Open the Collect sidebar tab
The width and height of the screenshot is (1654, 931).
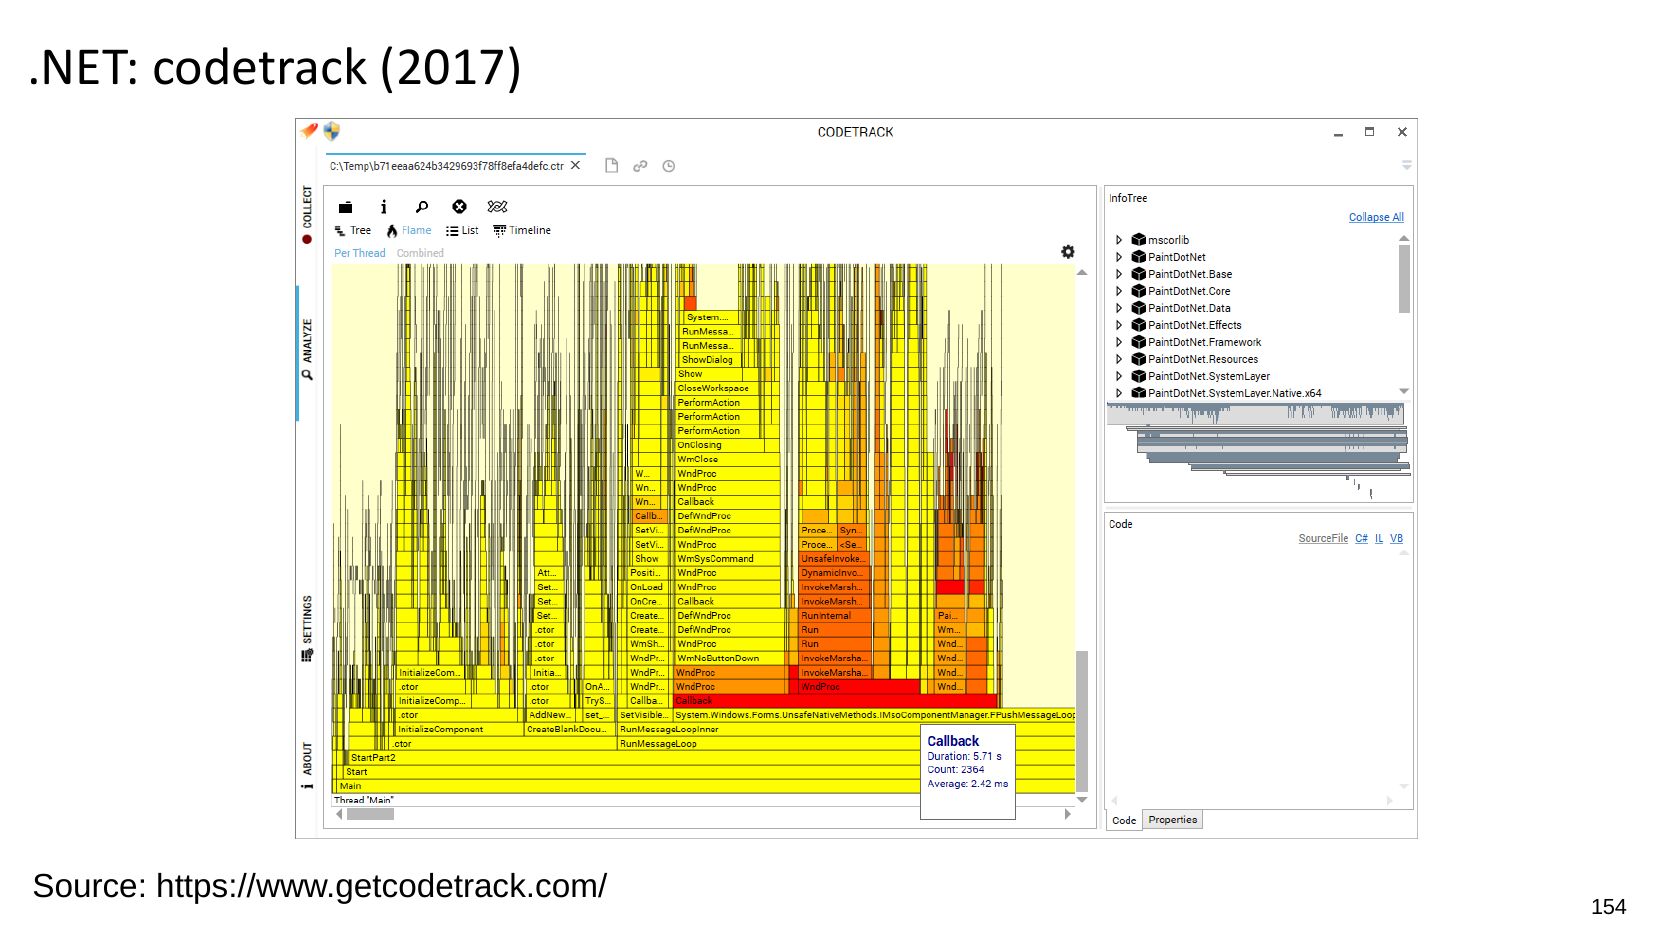pos(307,213)
